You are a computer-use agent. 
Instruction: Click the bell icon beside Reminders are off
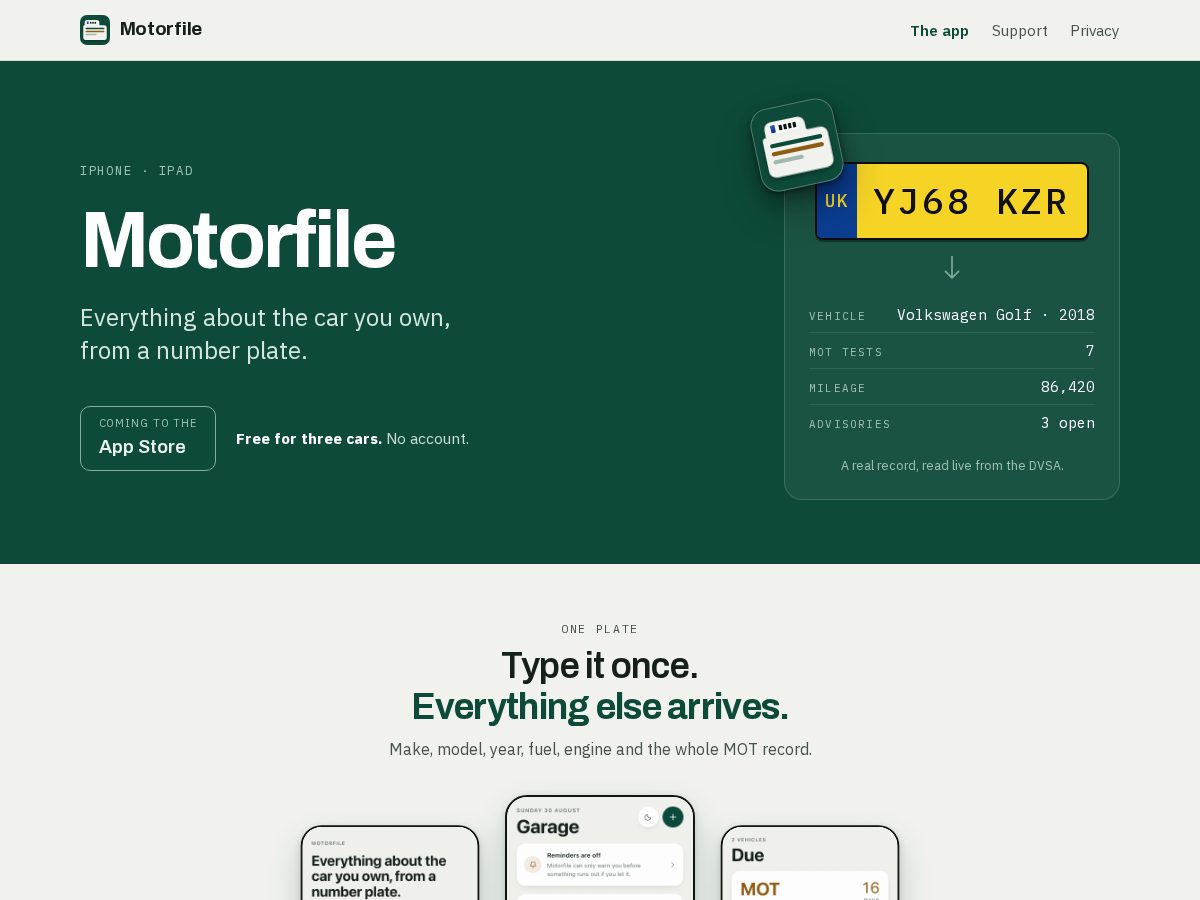click(x=533, y=864)
